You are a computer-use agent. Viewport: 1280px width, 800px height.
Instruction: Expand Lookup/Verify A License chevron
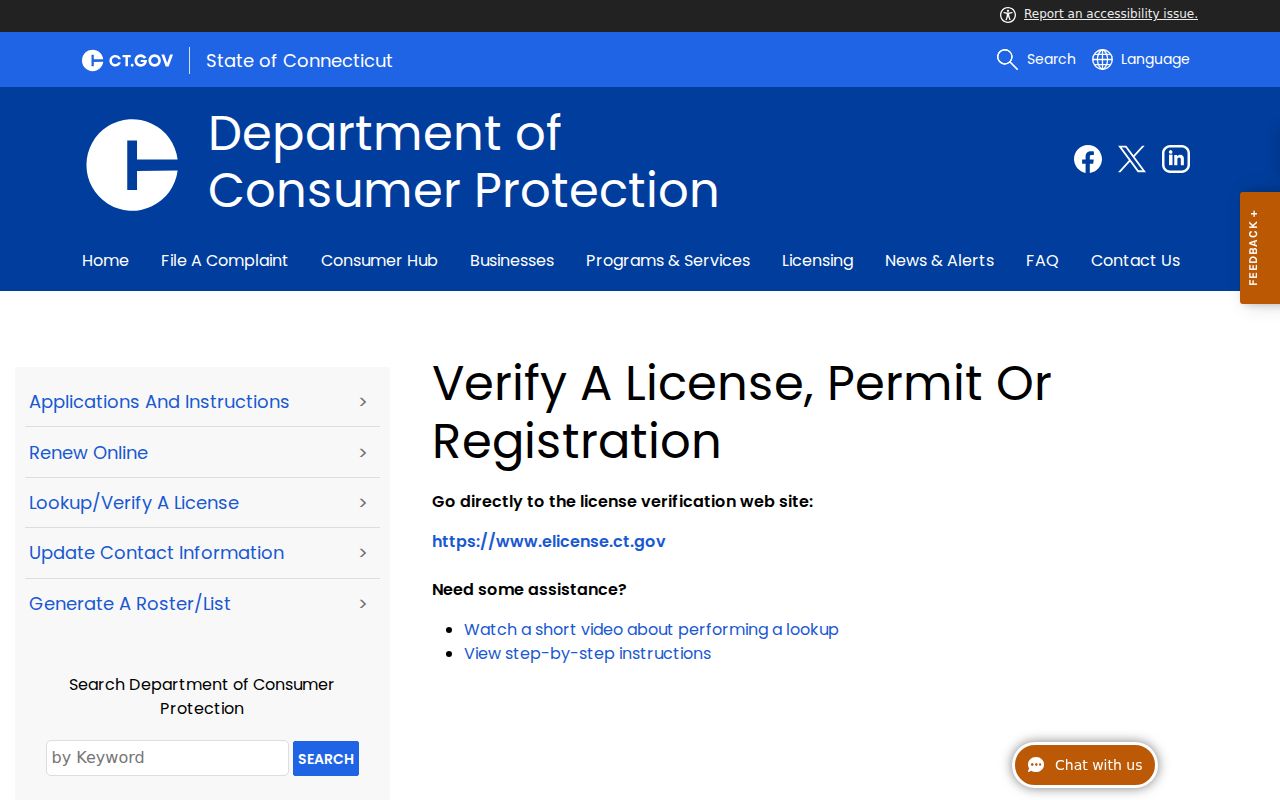[363, 503]
